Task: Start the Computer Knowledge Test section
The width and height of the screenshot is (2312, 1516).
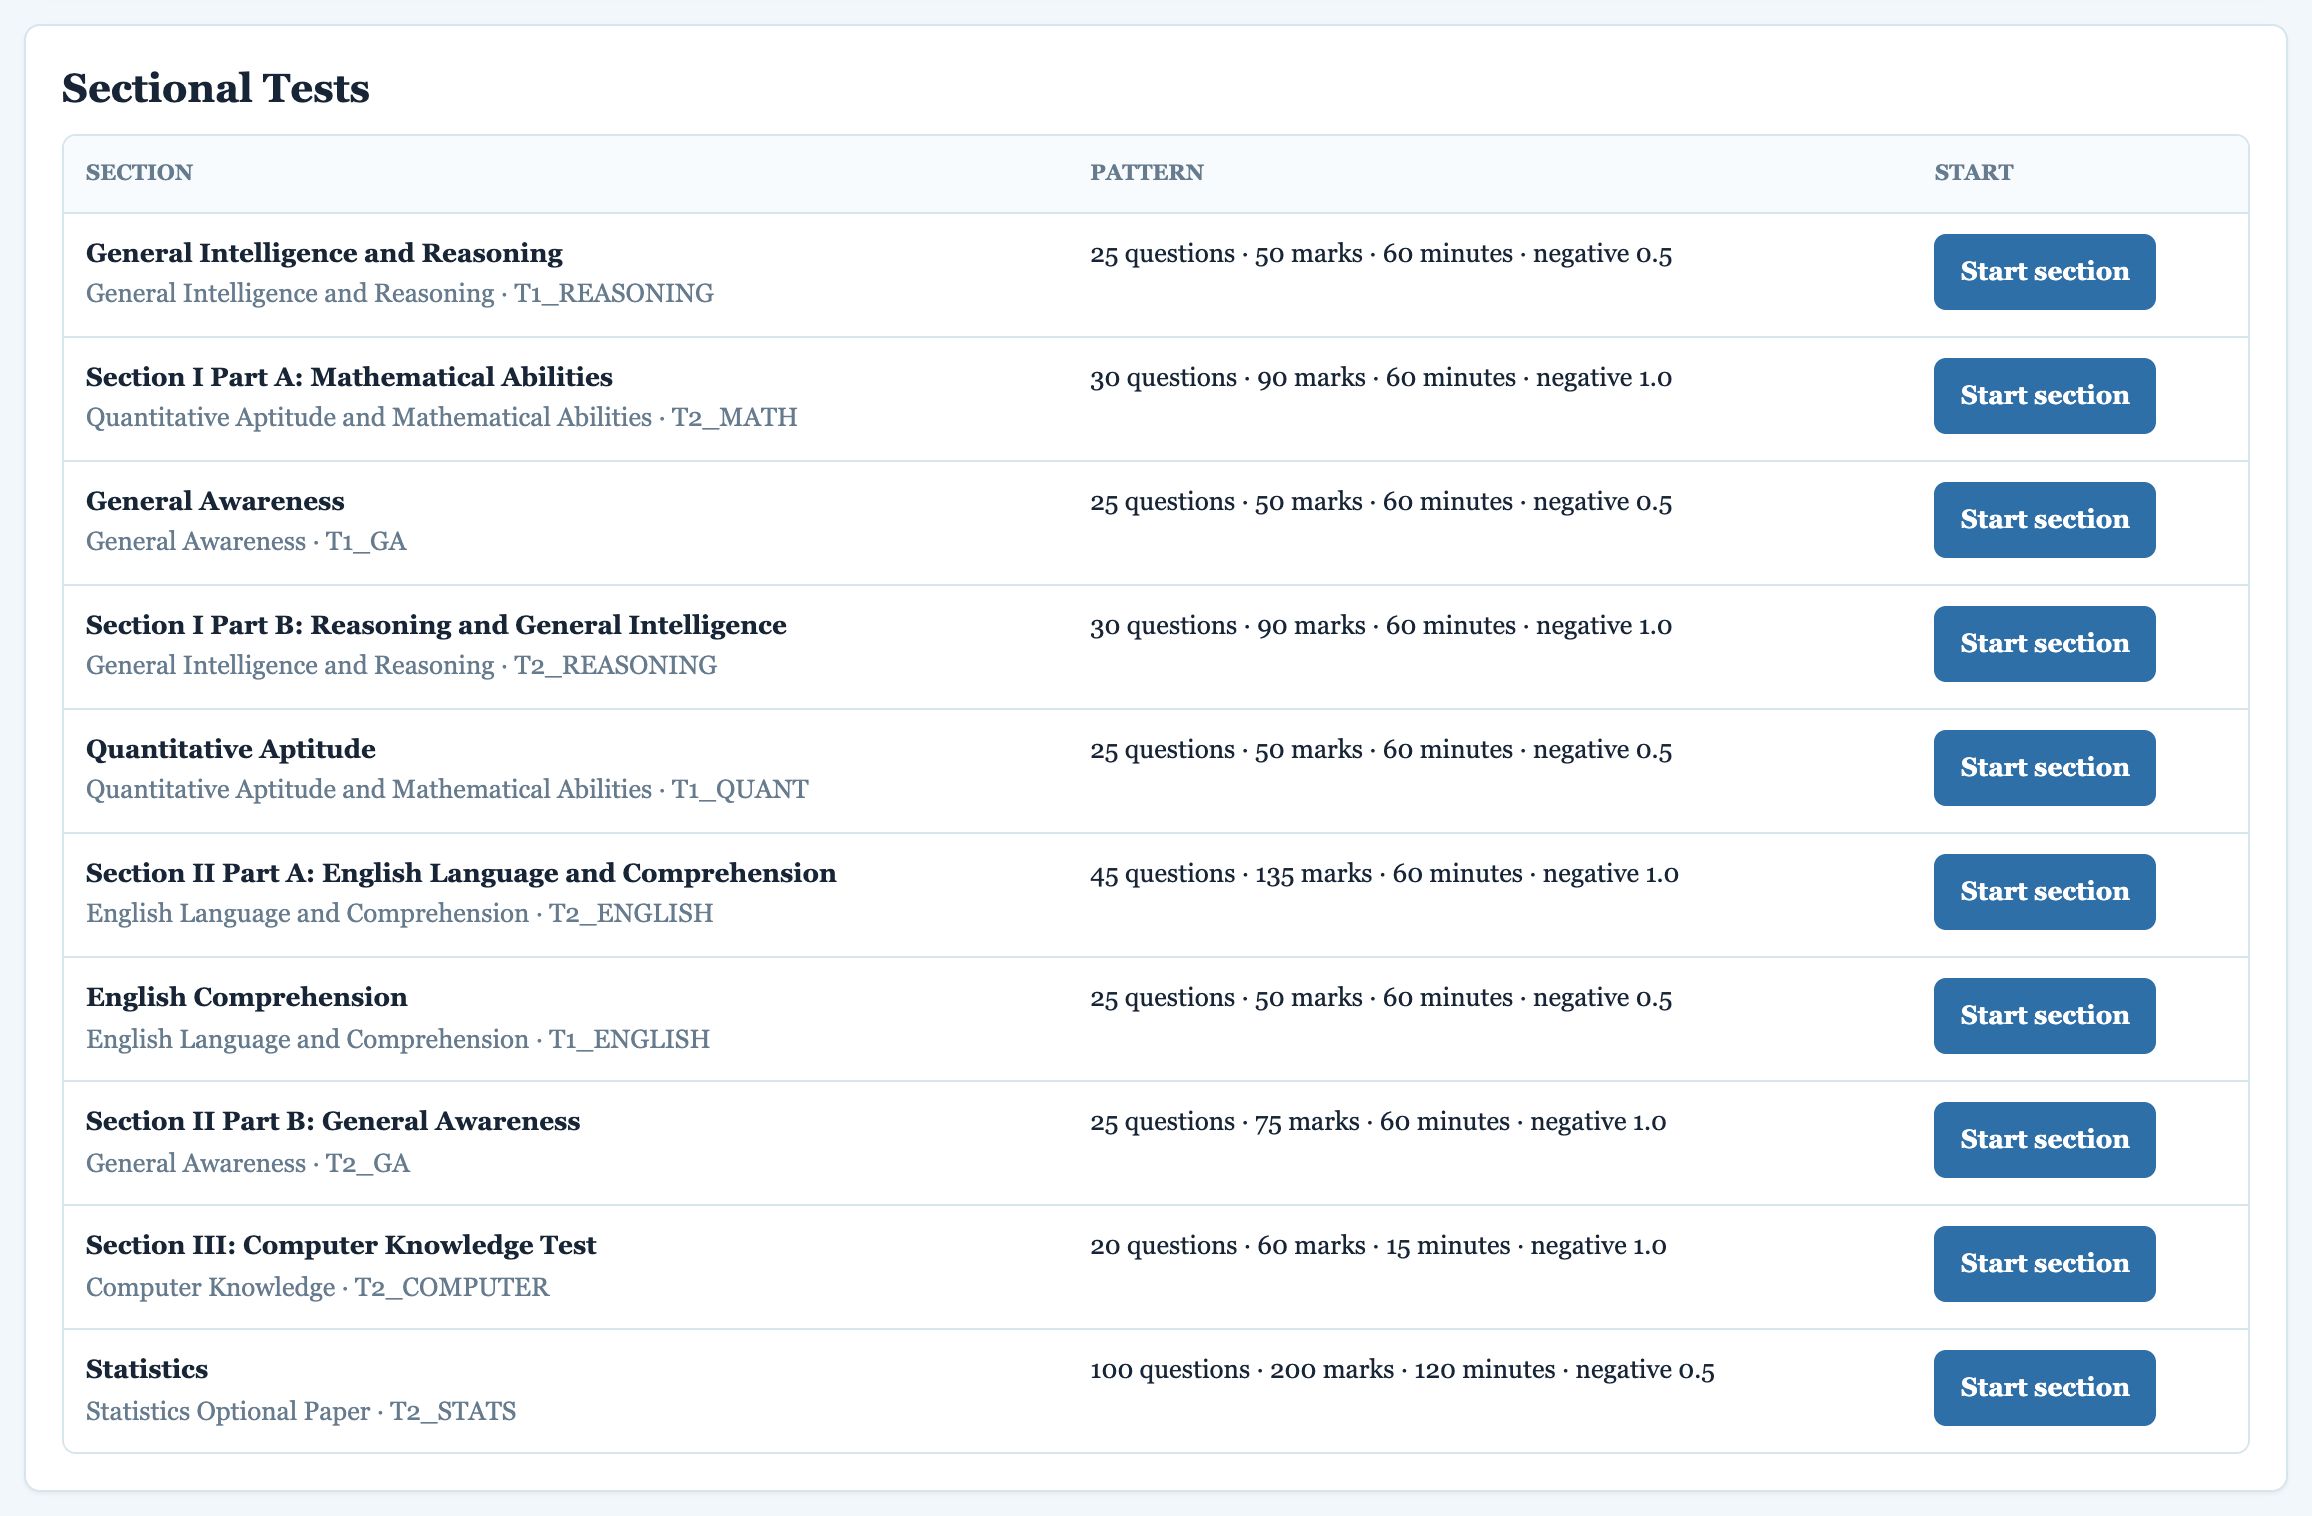Action: tap(2044, 1264)
